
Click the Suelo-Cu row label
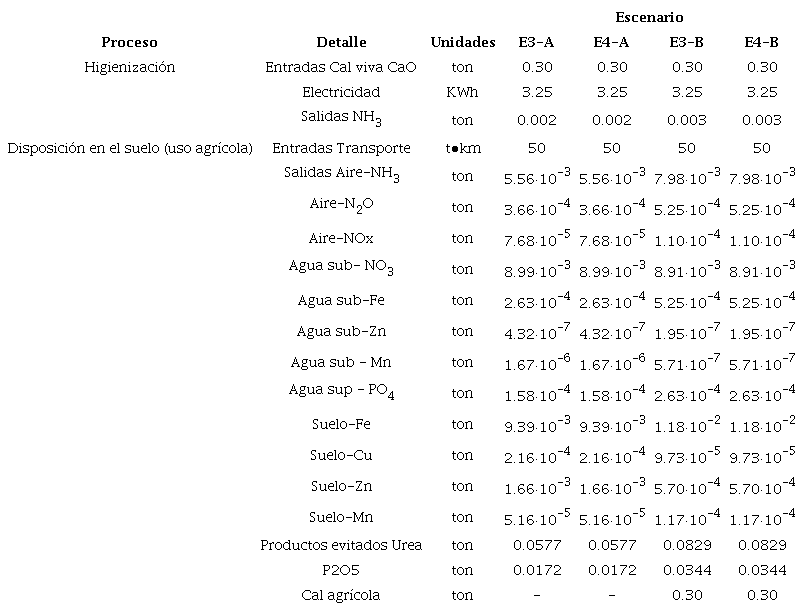click(341, 455)
